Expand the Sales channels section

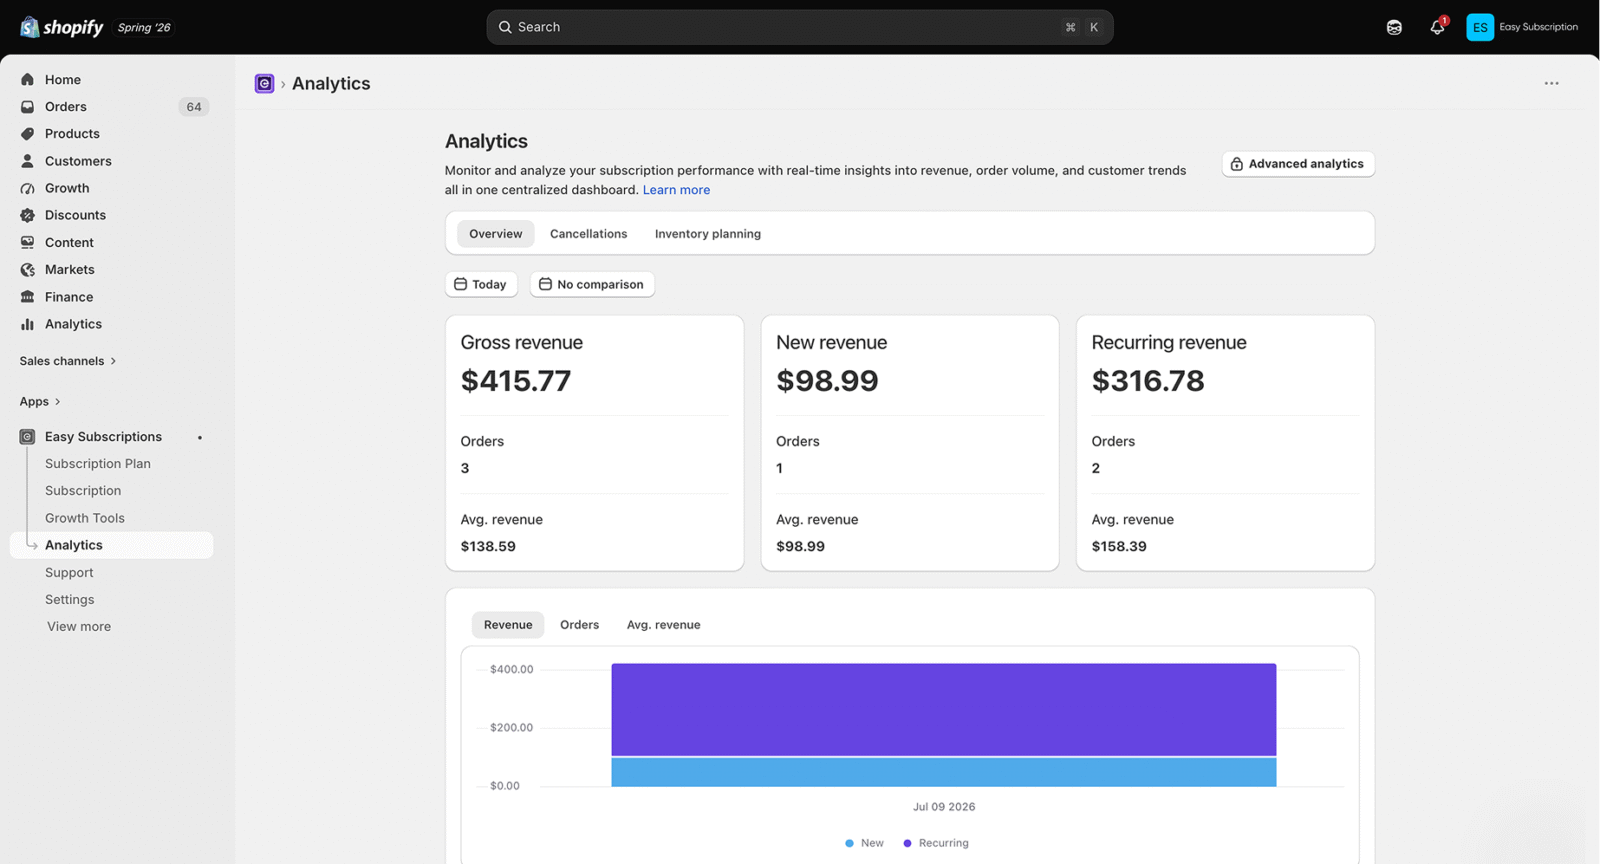[68, 361]
